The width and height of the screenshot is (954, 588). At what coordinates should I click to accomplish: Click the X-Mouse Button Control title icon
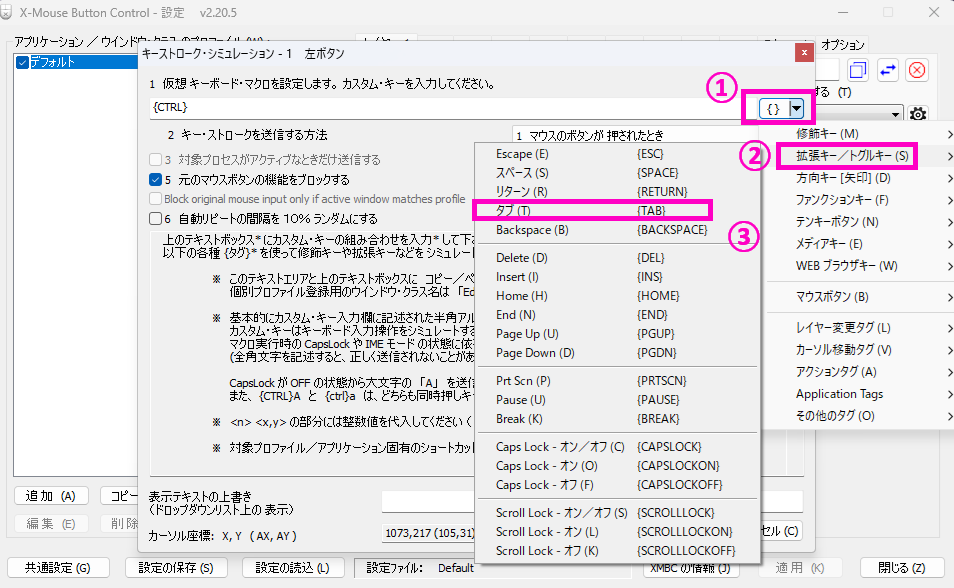6,12
